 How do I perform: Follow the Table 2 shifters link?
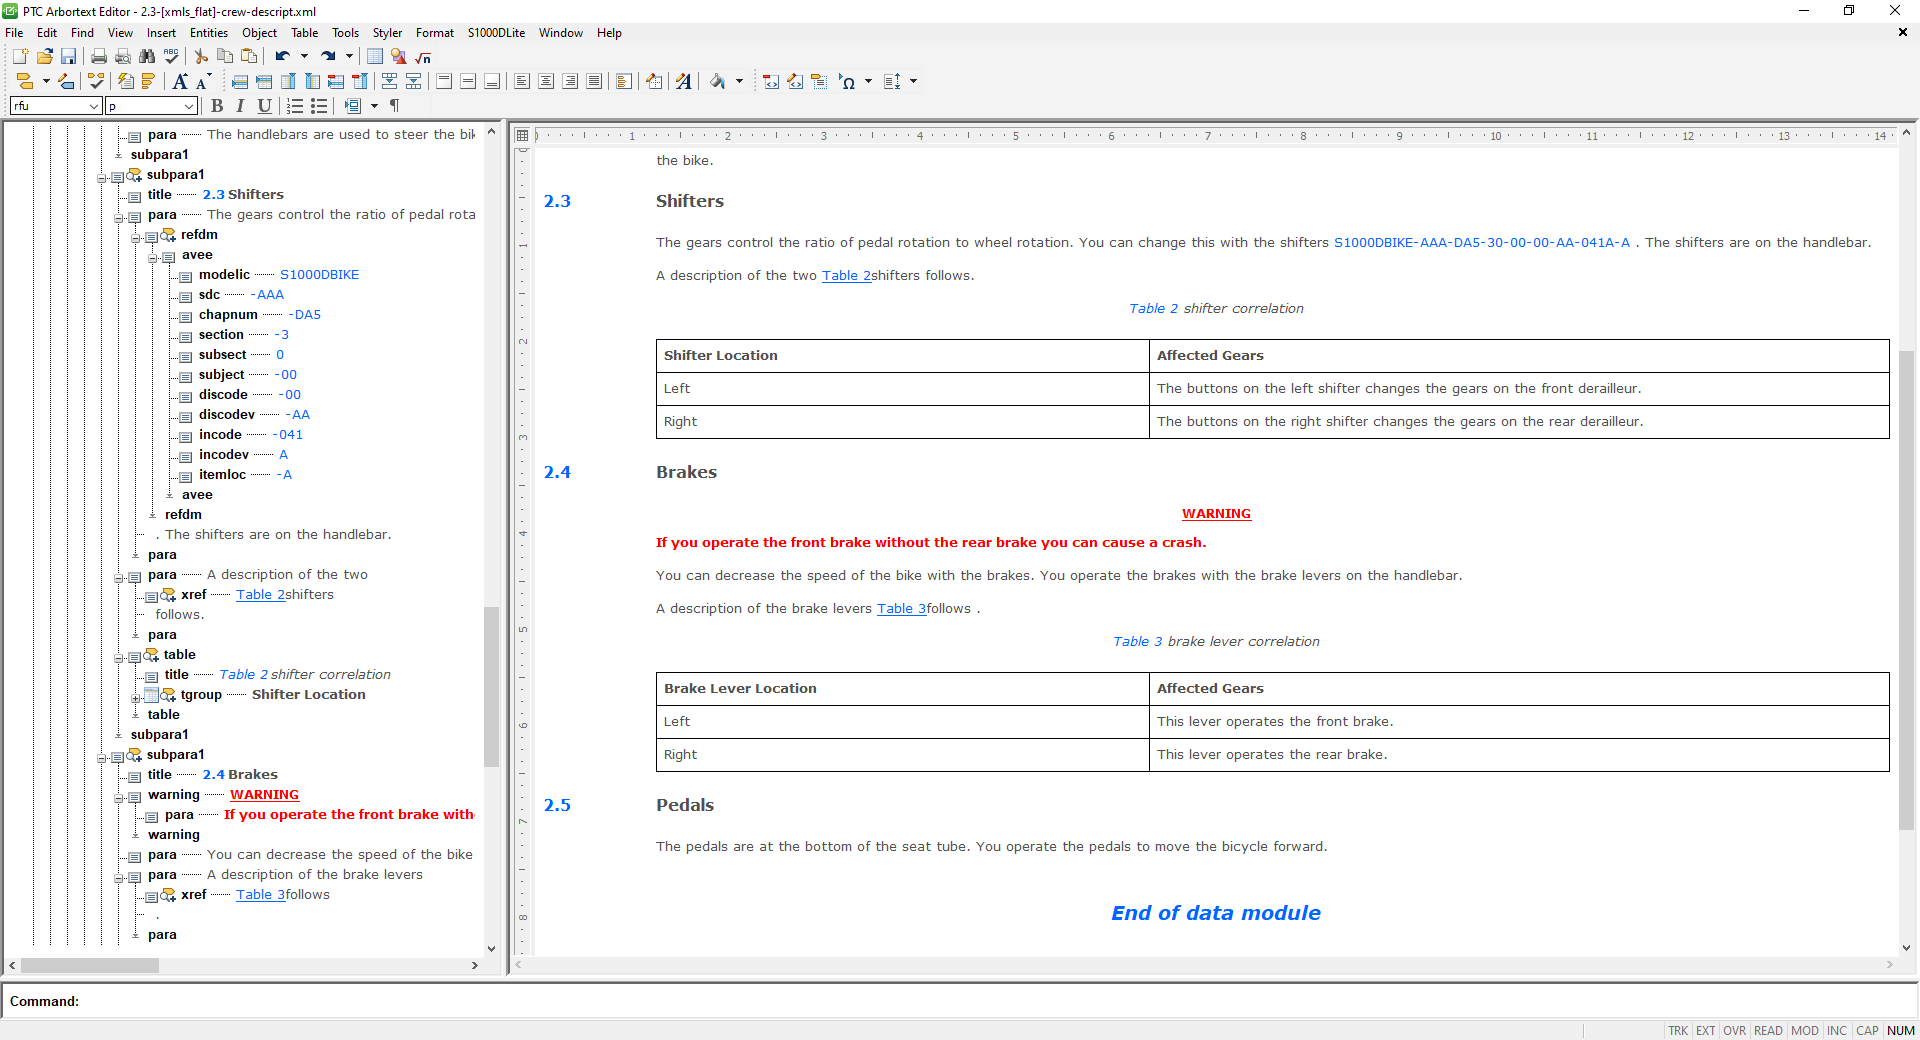coord(846,276)
